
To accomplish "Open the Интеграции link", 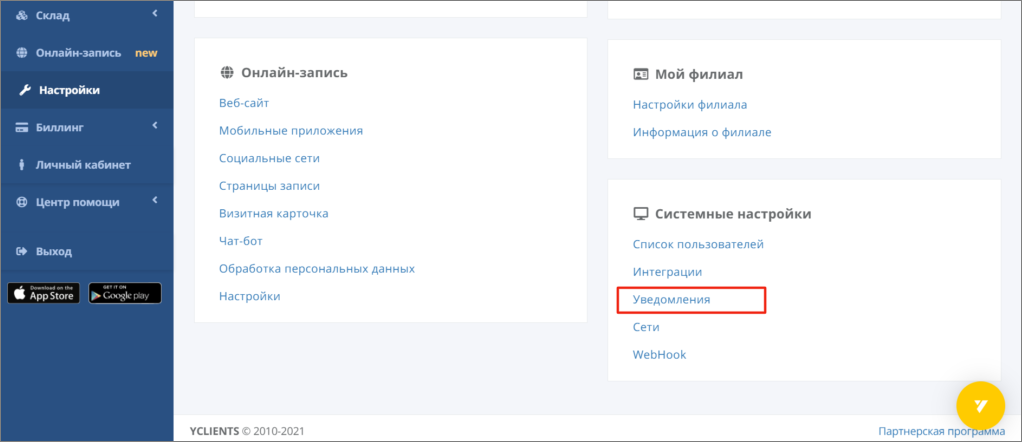I will tap(667, 272).
